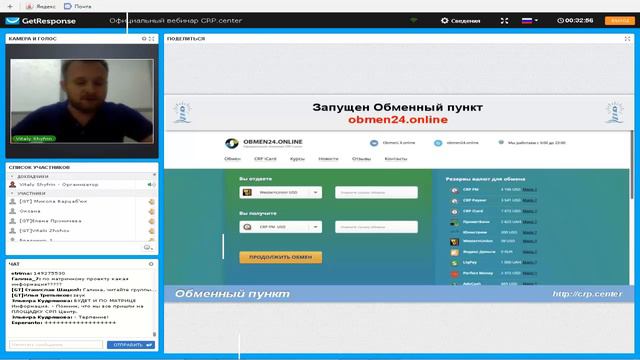Click the presenter webcam video
The width and height of the screenshot is (640, 360).
[x=82, y=101]
